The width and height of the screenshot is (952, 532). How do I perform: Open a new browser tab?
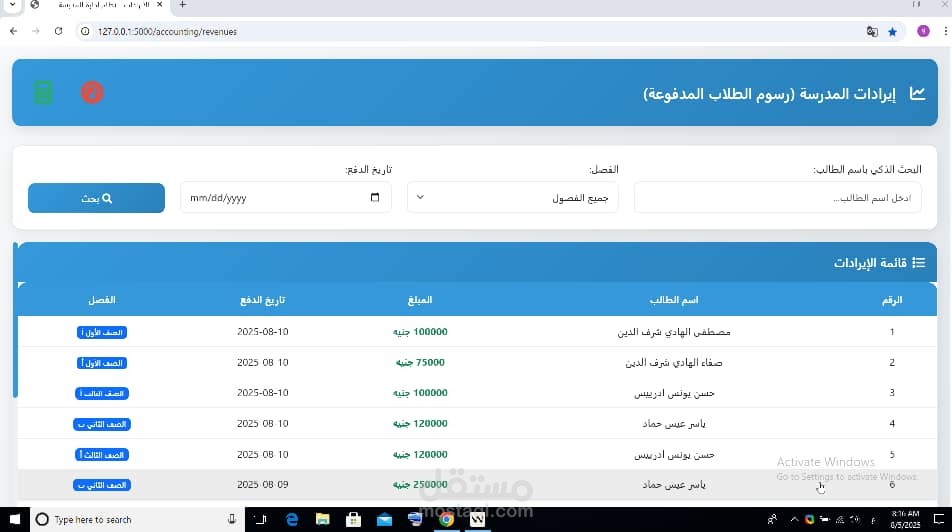183,5
